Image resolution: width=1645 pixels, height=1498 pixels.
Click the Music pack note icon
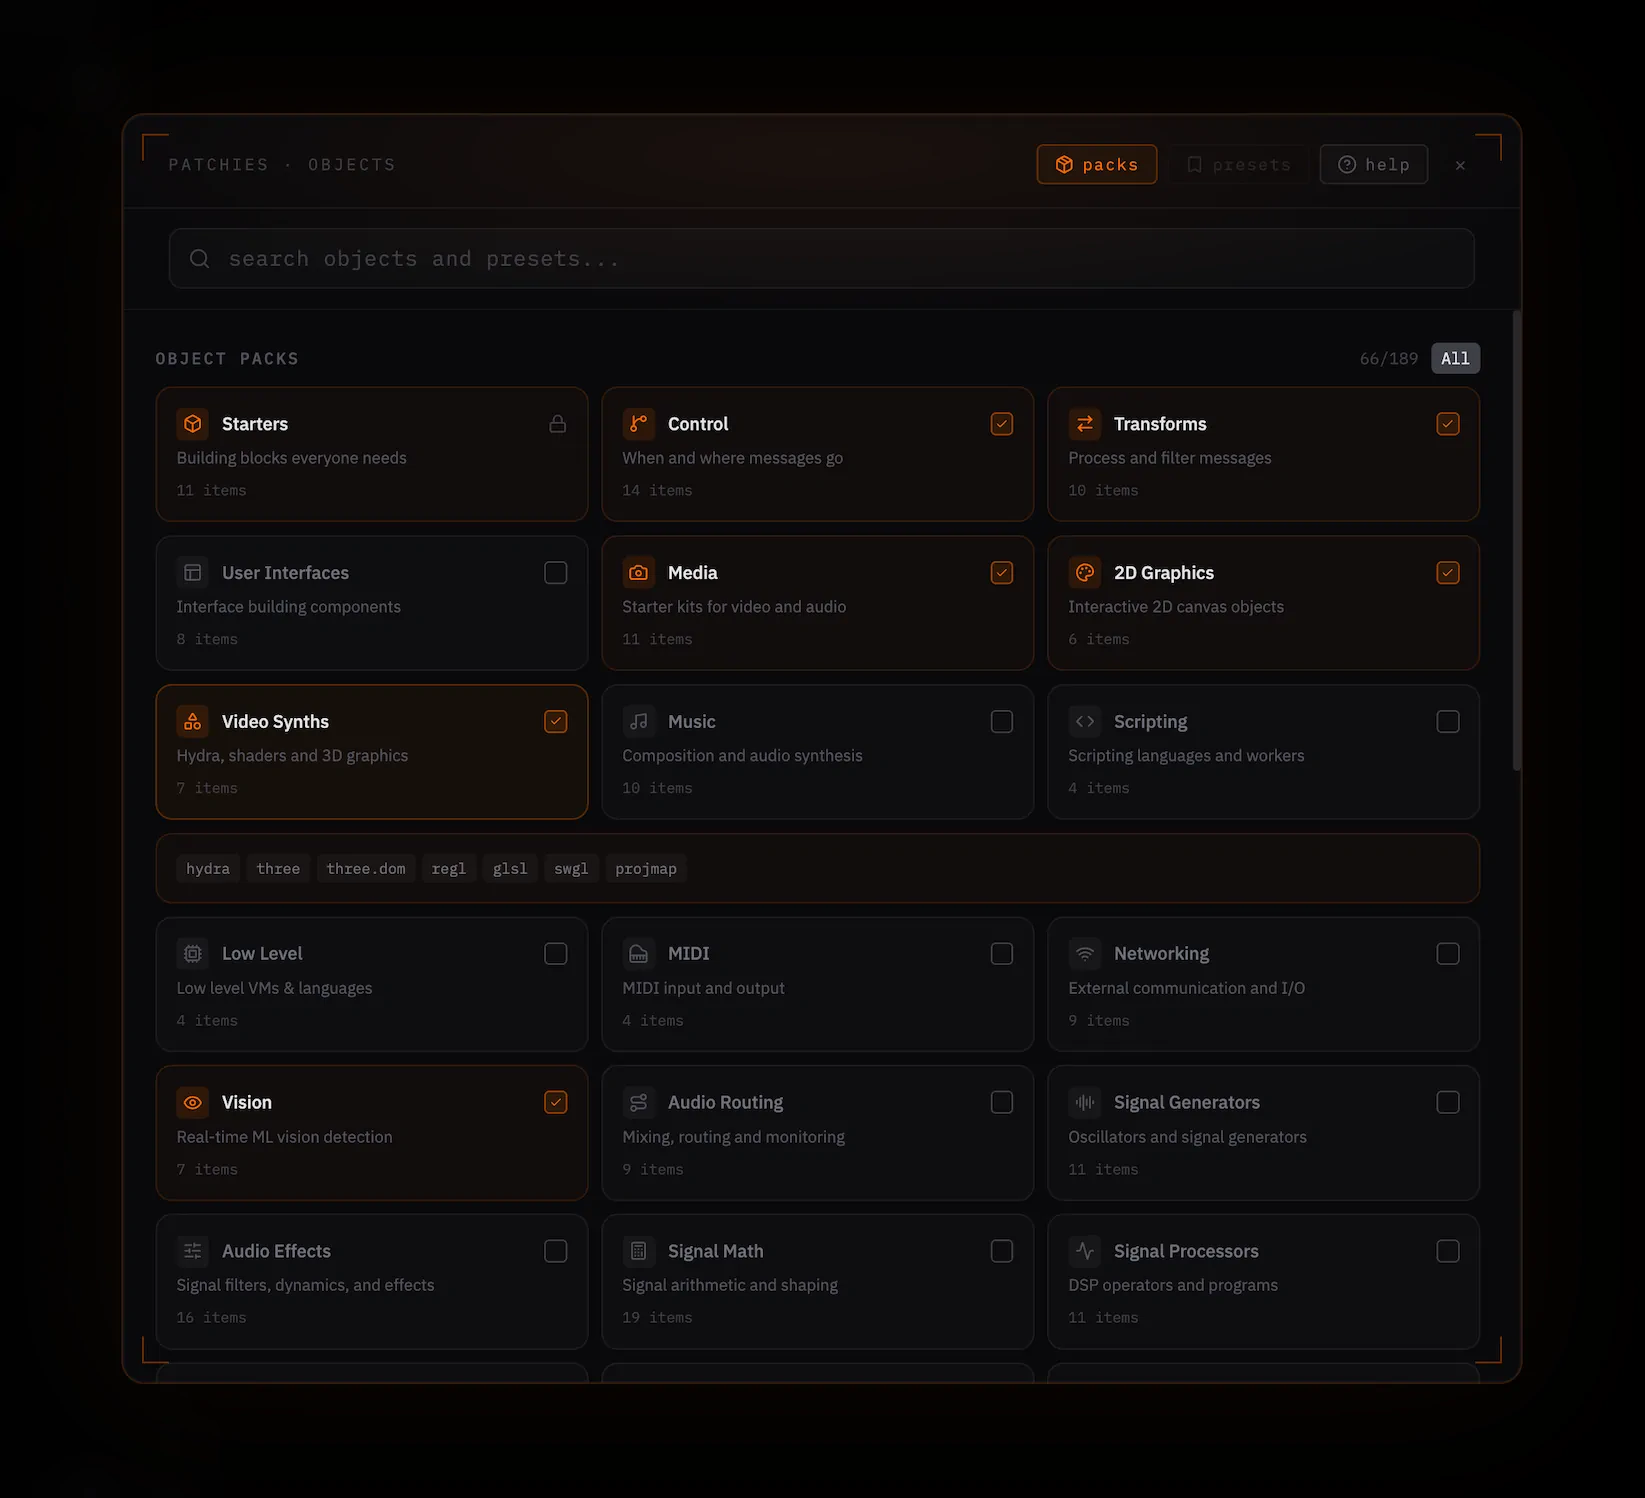pyautogui.click(x=638, y=722)
